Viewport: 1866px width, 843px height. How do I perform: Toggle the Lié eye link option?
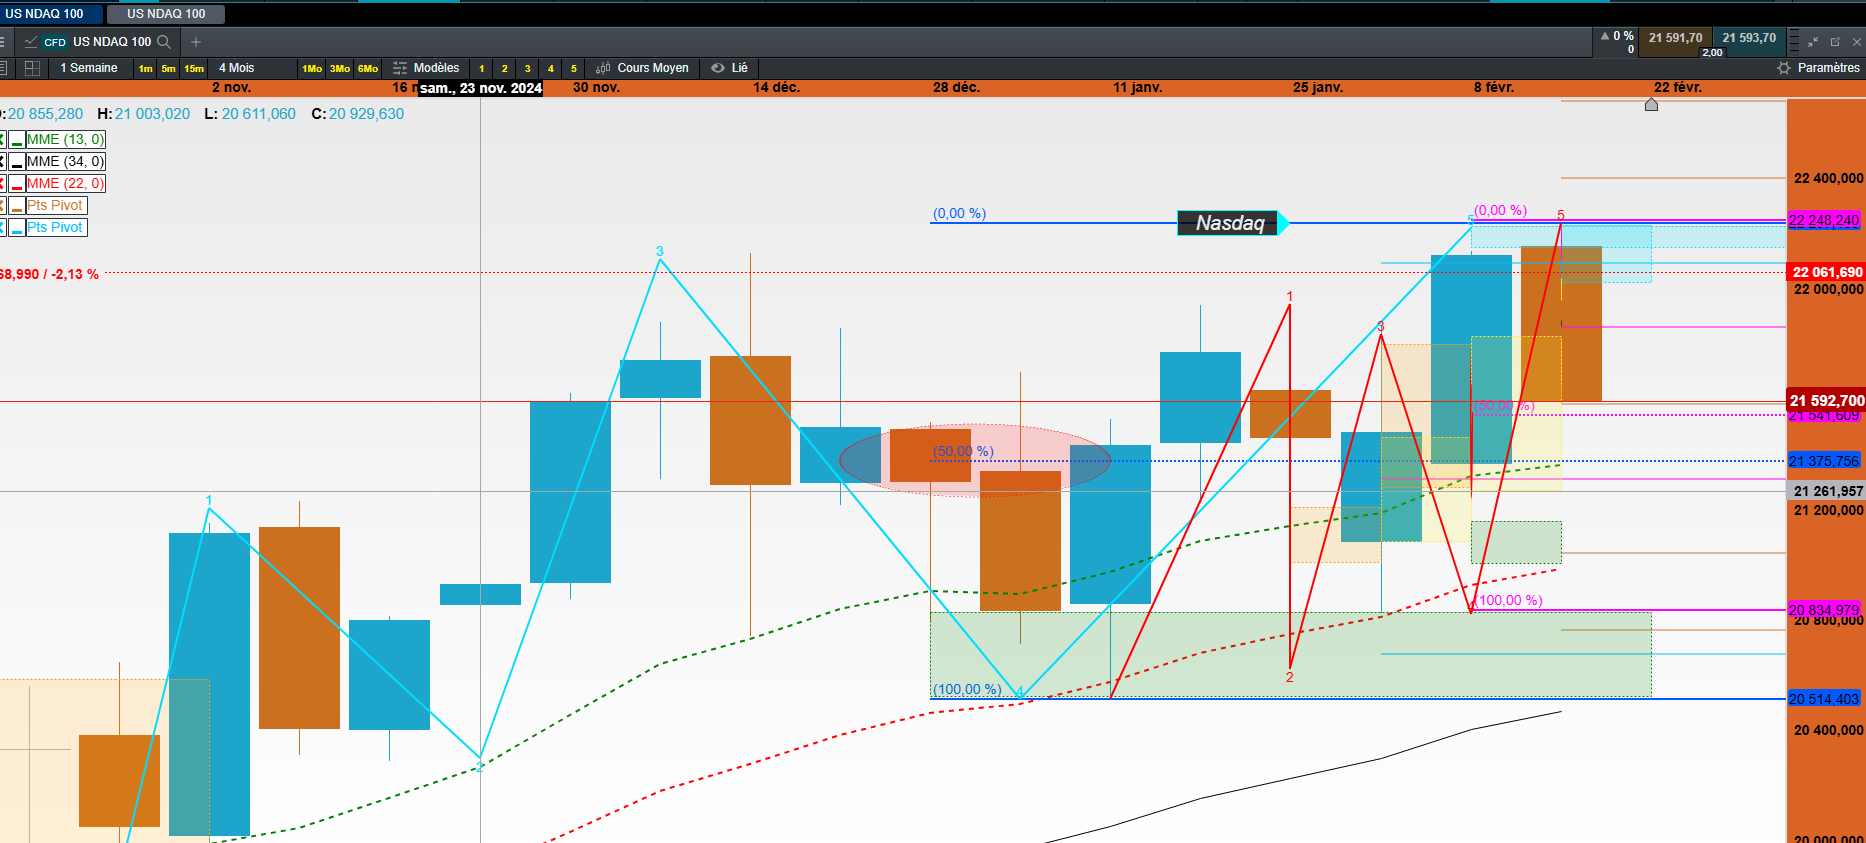[730, 68]
